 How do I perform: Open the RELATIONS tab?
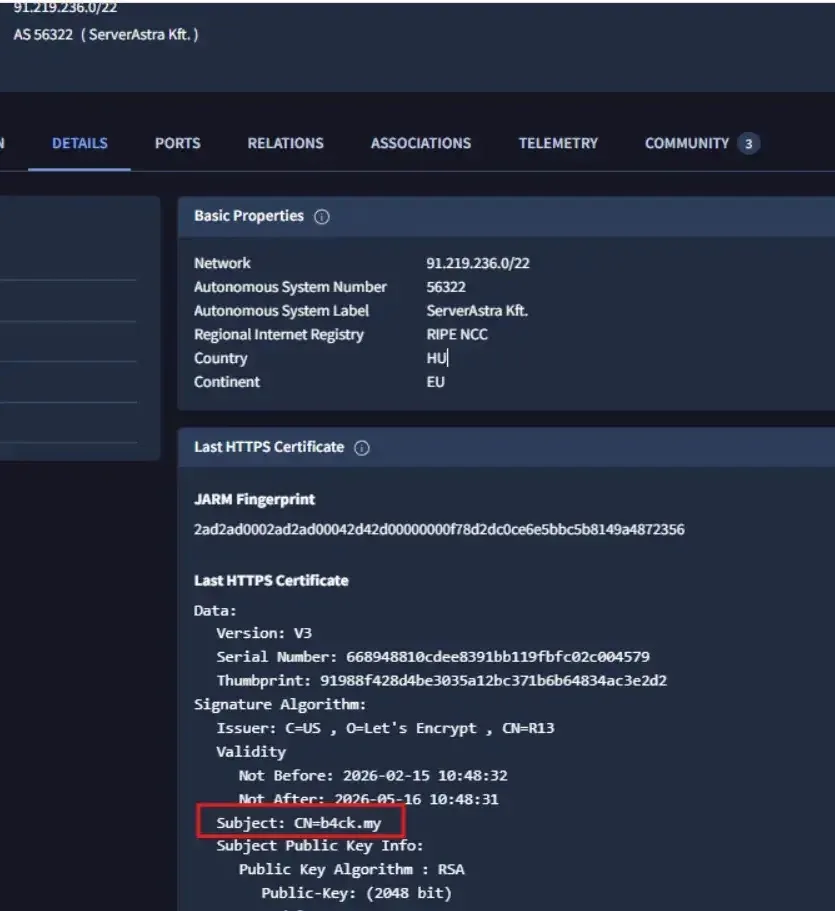point(285,144)
